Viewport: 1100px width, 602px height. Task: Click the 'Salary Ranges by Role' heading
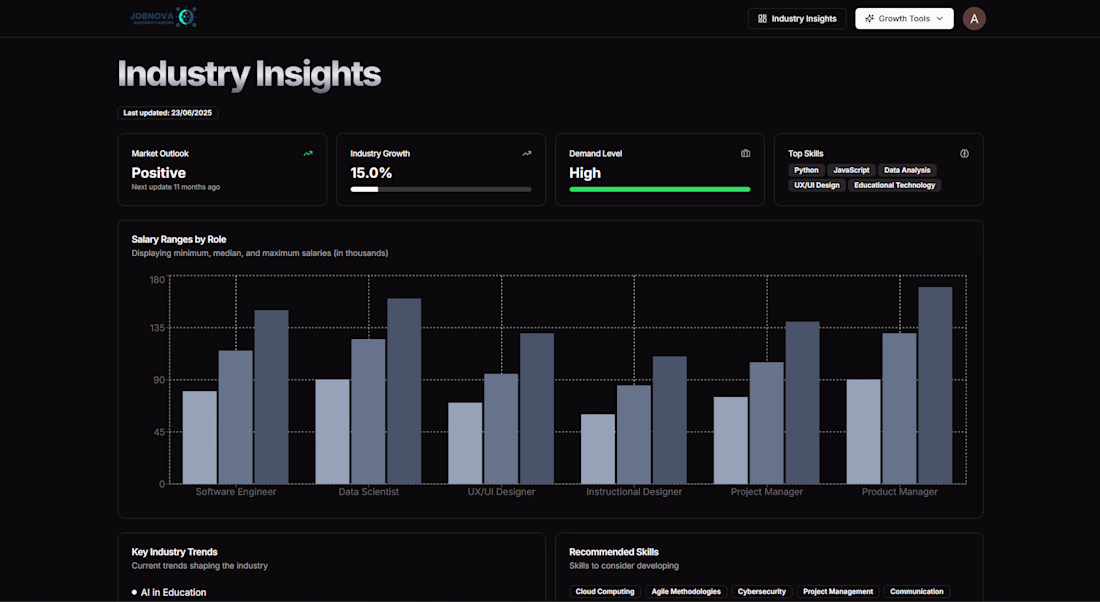pos(179,239)
